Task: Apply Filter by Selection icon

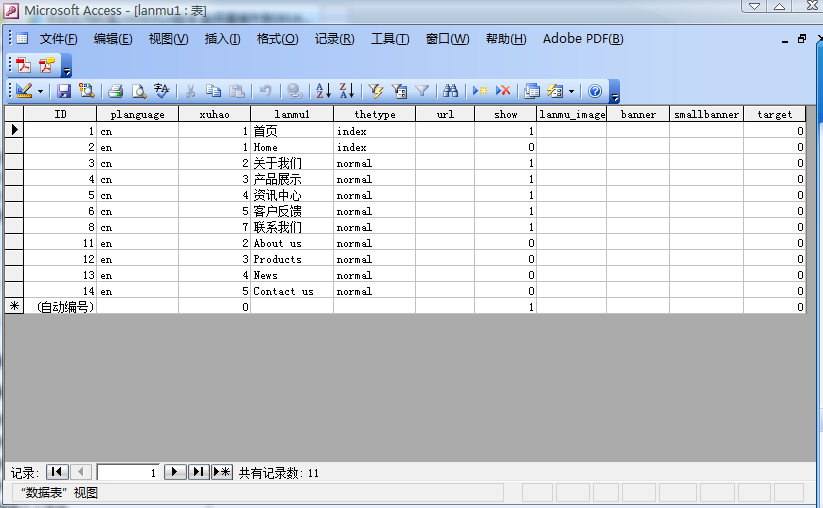Action: (376, 91)
